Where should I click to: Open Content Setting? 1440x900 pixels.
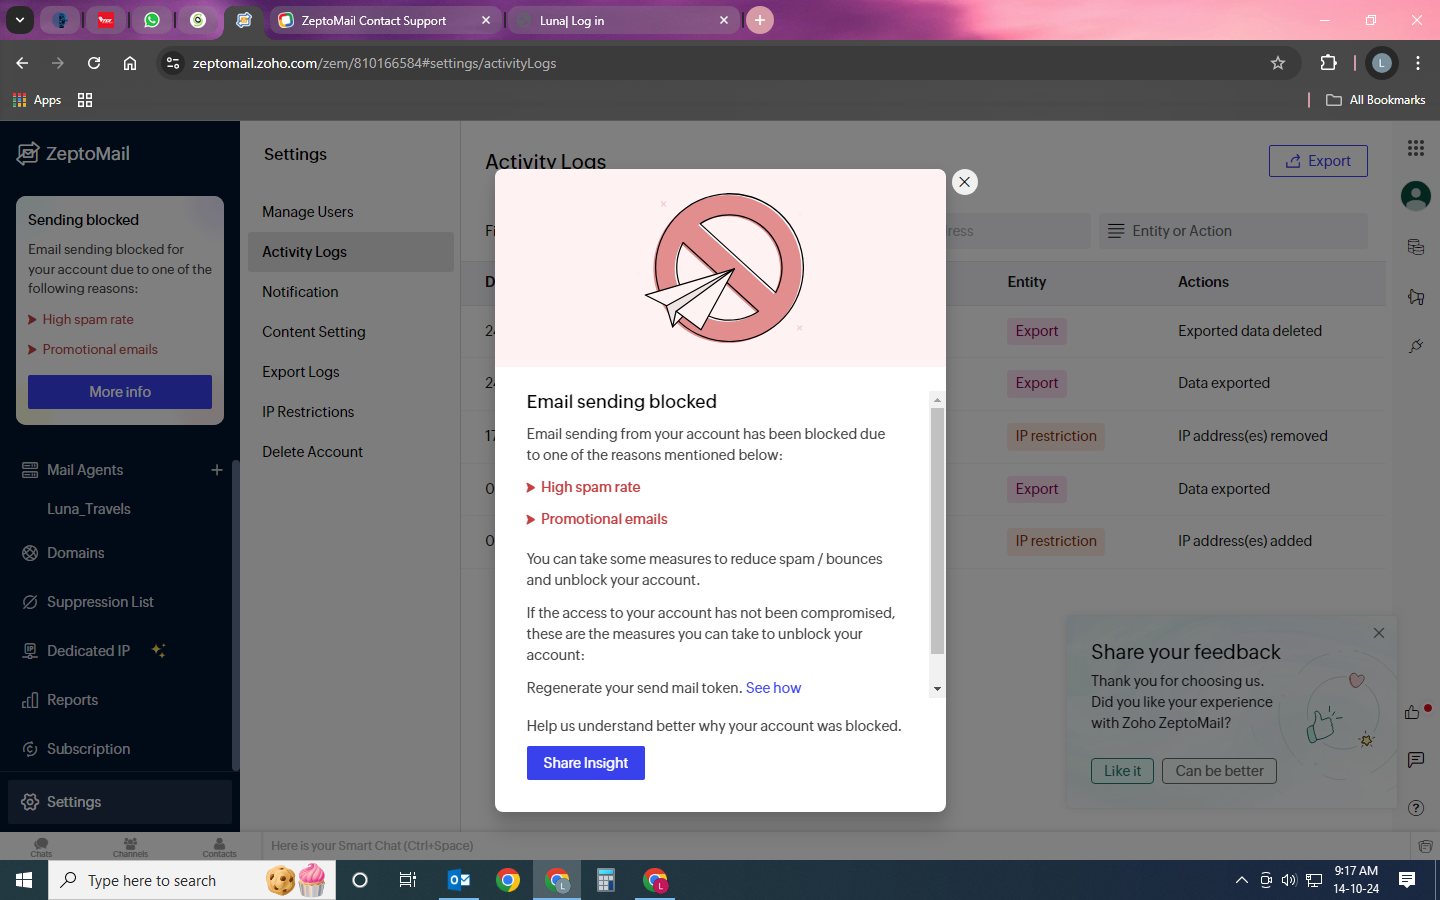tap(314, 332)
